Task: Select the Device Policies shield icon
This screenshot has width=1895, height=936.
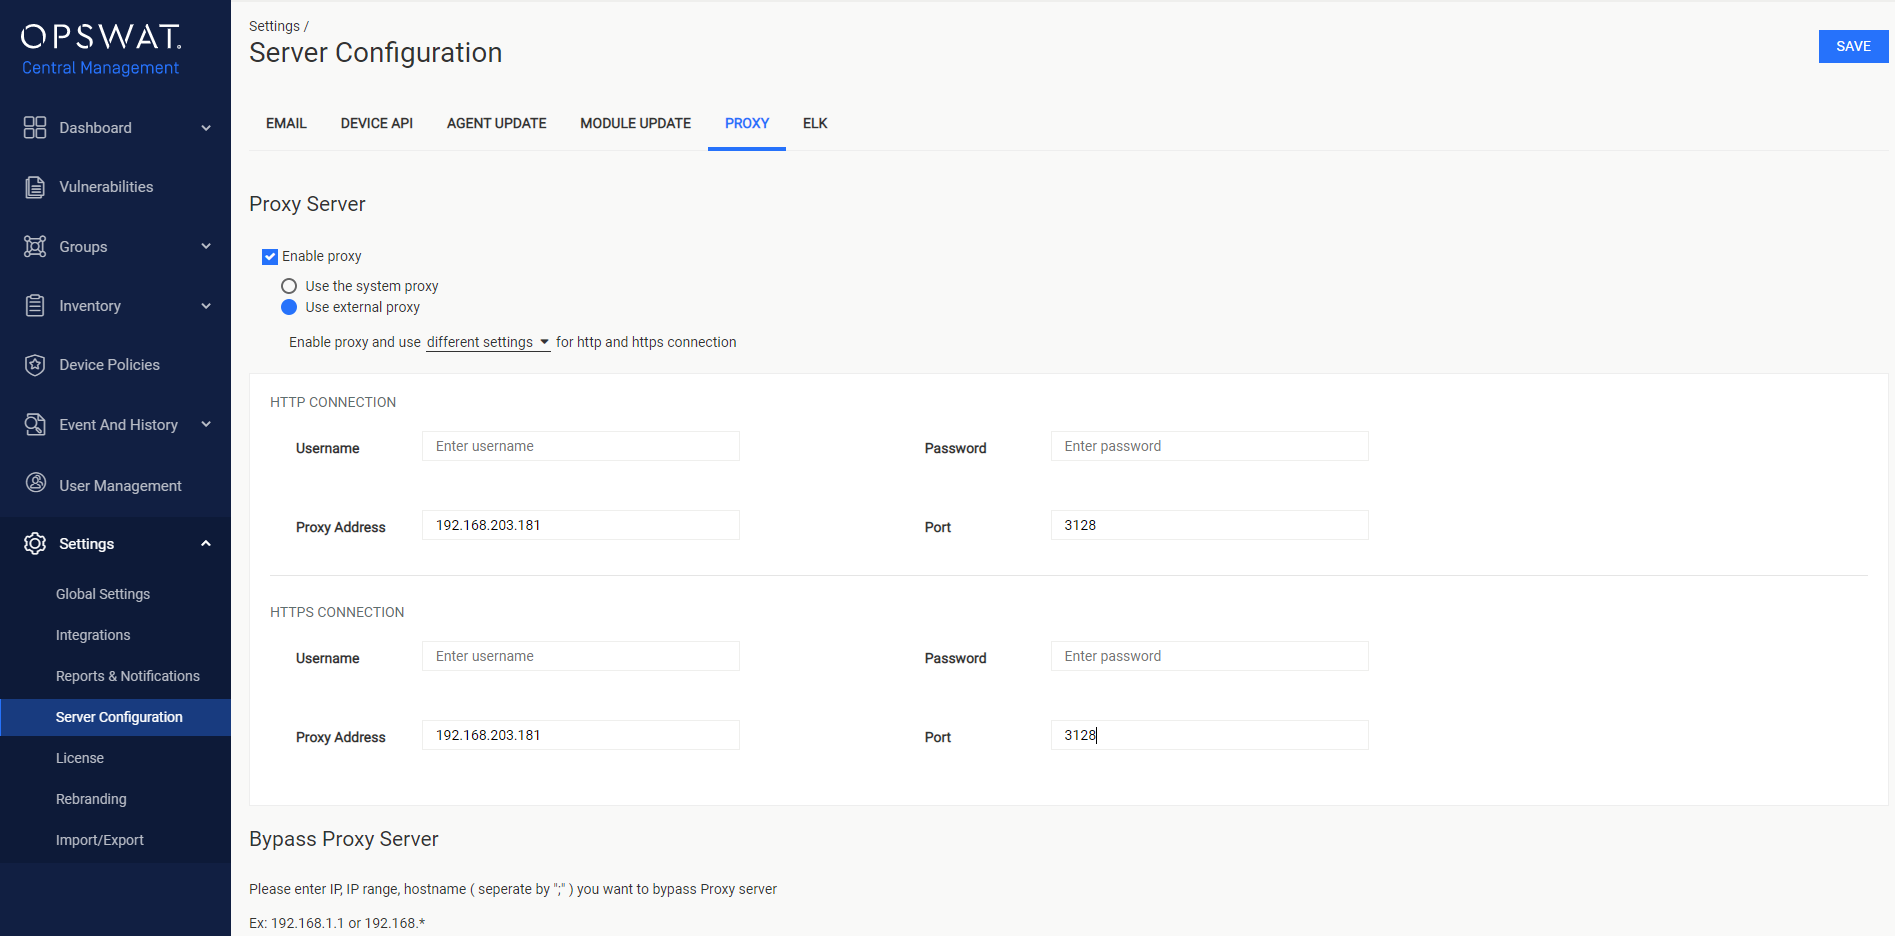Action: (x=34, y=364)
